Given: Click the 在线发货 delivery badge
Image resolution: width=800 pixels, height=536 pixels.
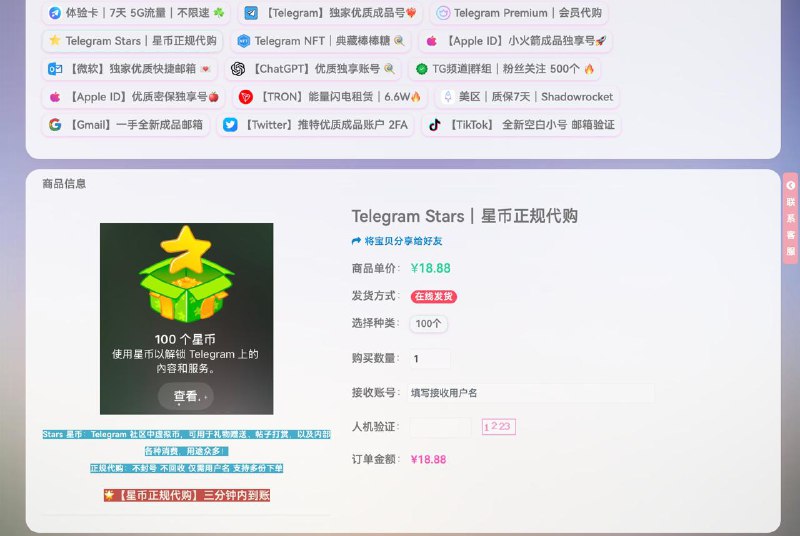Looking at the screenshot, I should tap(434, 296).
